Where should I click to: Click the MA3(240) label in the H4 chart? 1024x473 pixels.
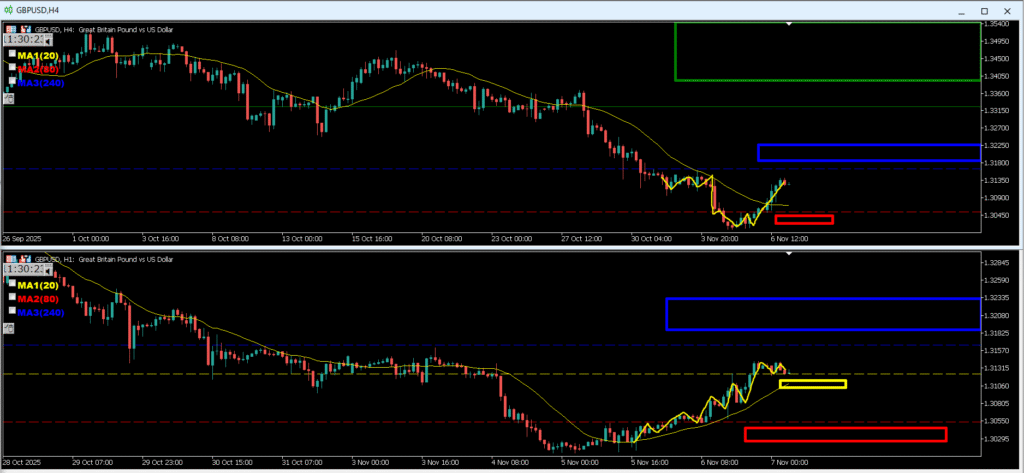[x=41, y=83]
